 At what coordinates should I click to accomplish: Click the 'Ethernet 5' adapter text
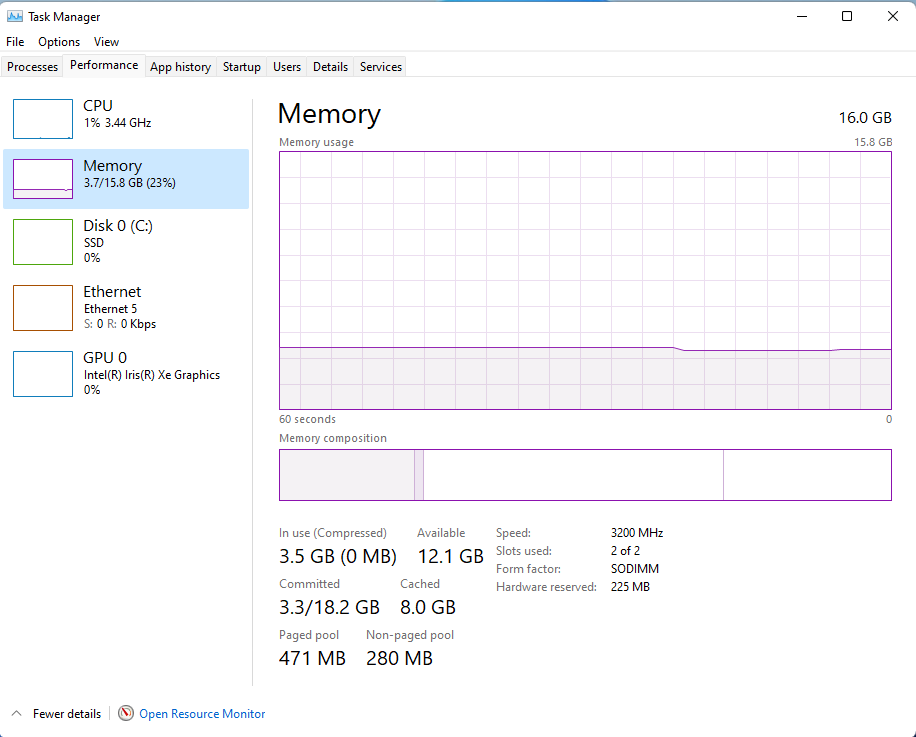pyautogui.click(x=110, y=309)
